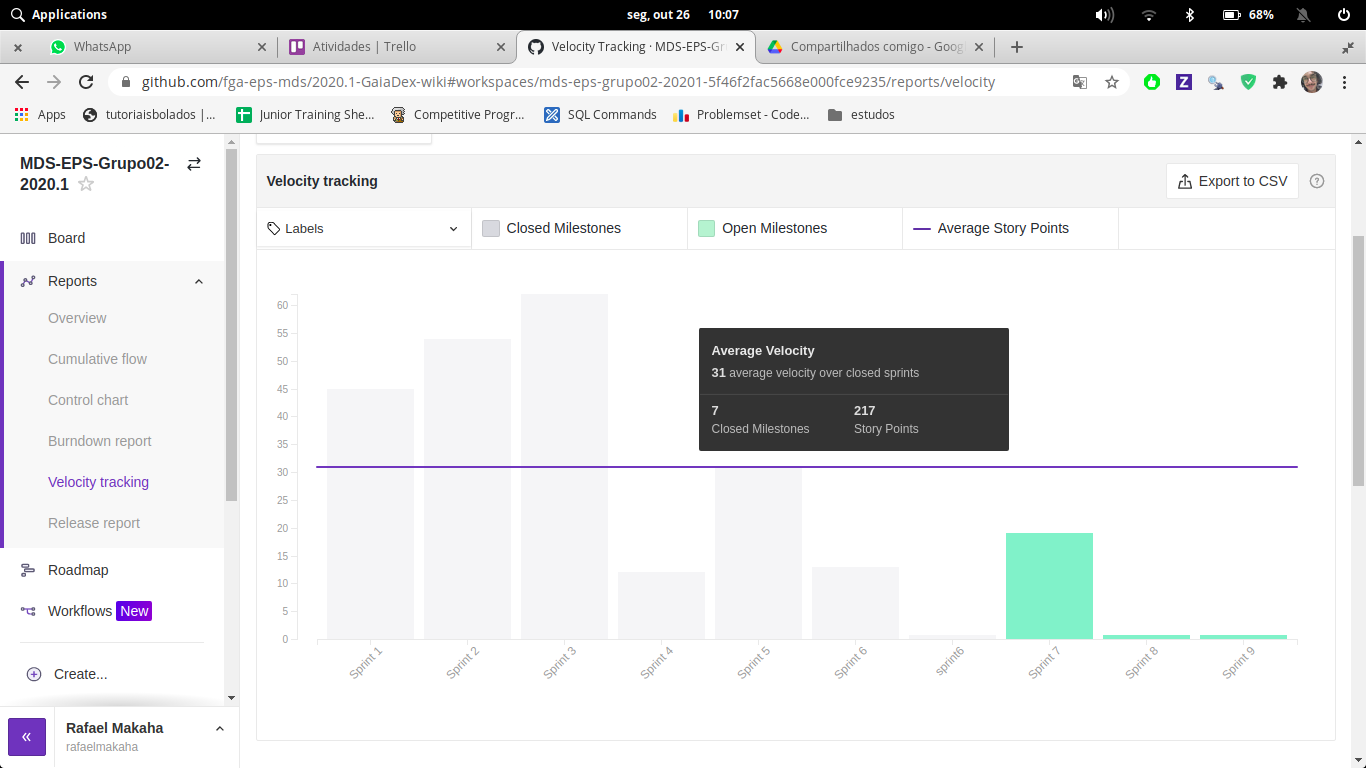Open the estudos bookmark folder
Image resolution: width=1366 pixels, height=768 pixels.
point(861,115)
